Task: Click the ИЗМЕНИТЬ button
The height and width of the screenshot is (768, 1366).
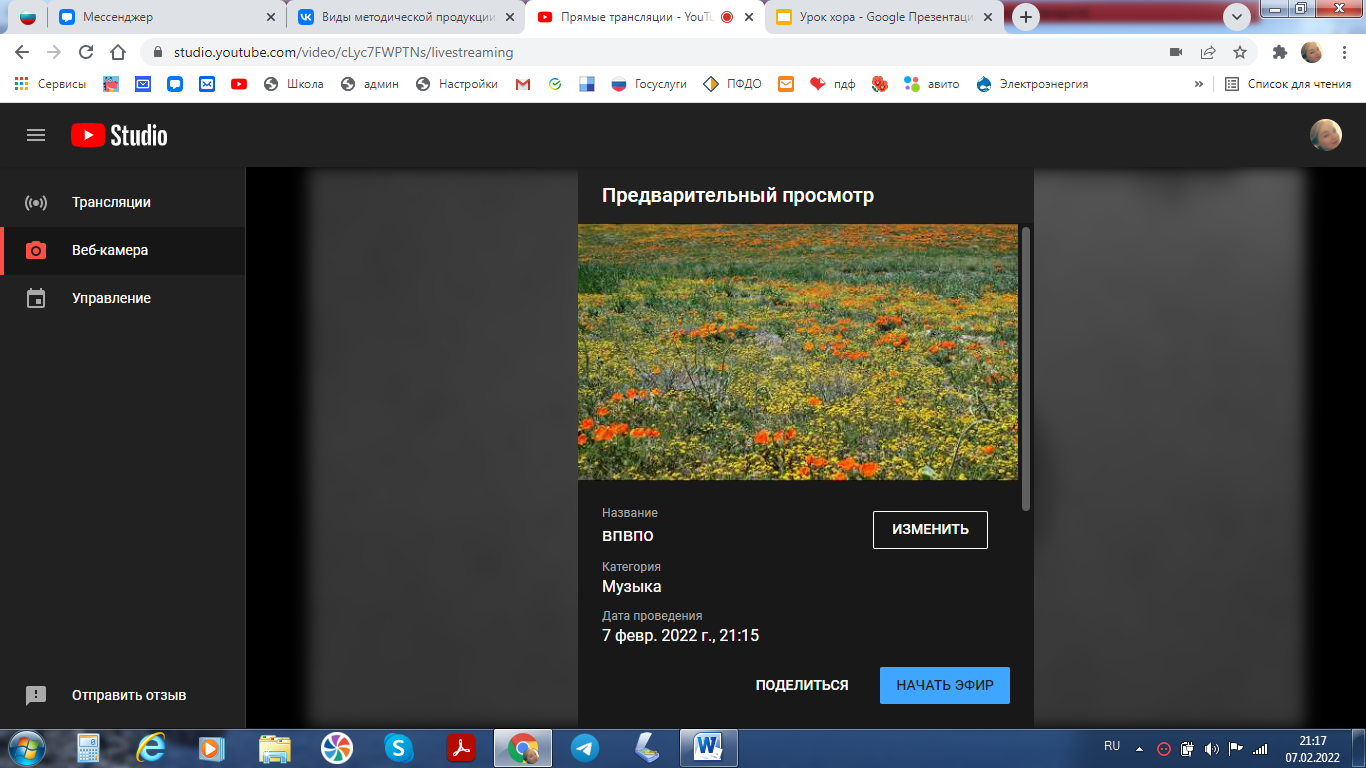Action: pyautogui.click(x=930, y=530)
